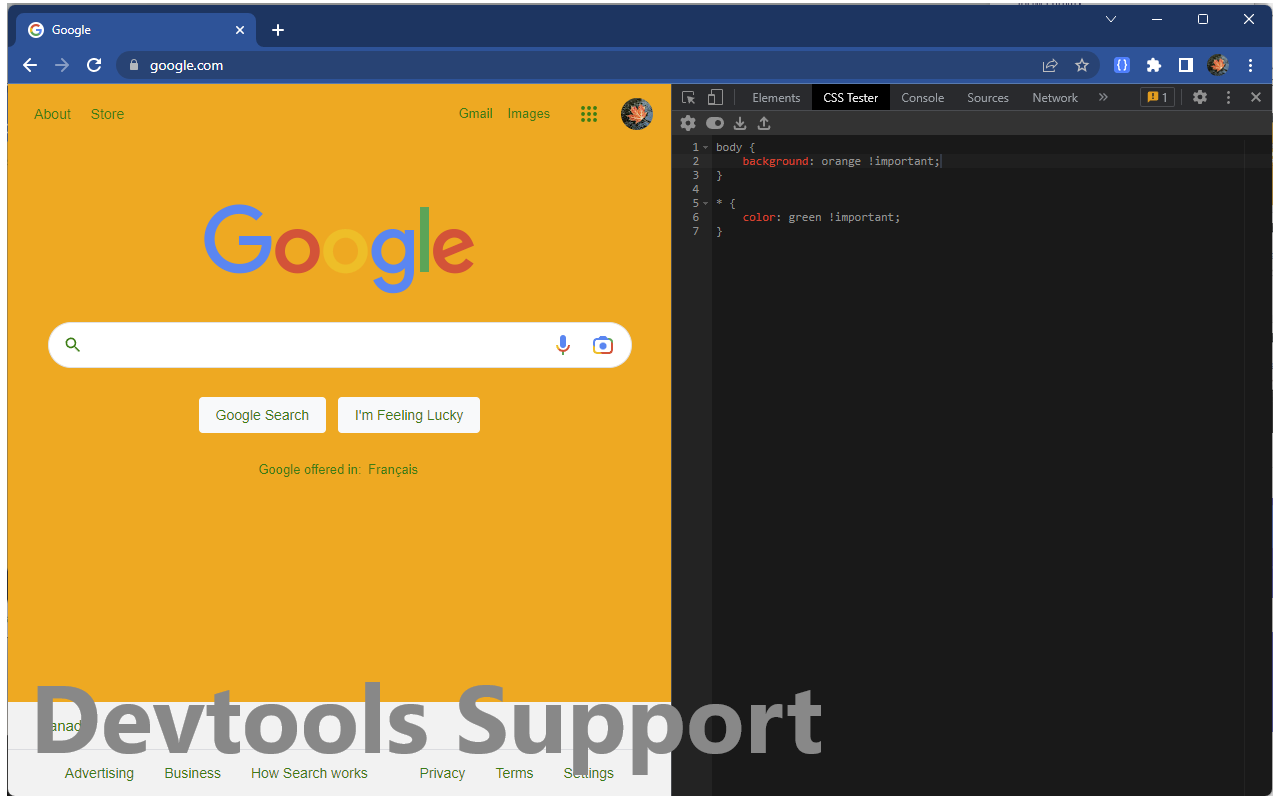This screenshot has width=1280, height=800.
Task: Open the Network tab
Action: [1055, 97]
